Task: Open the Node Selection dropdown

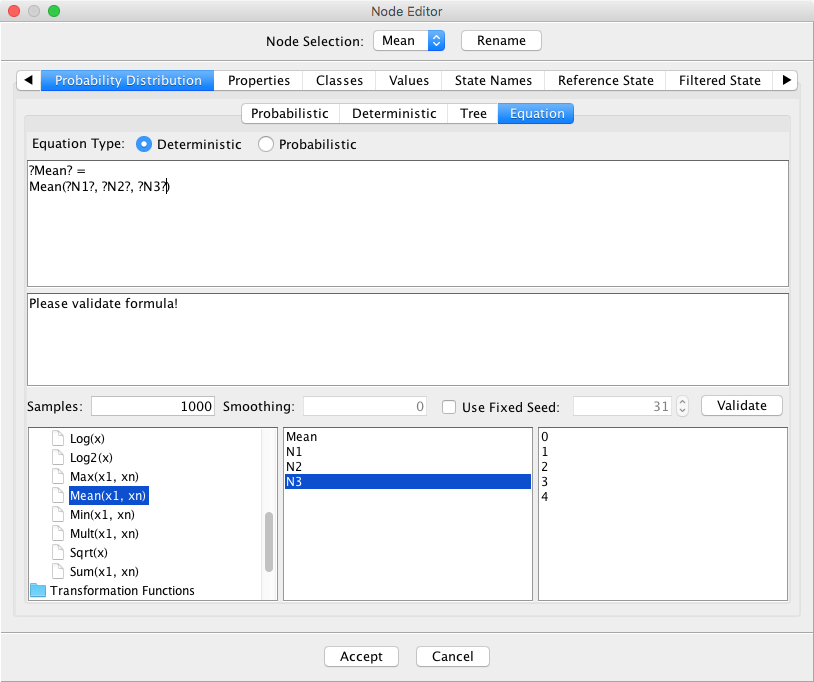Action: point(409,40)
